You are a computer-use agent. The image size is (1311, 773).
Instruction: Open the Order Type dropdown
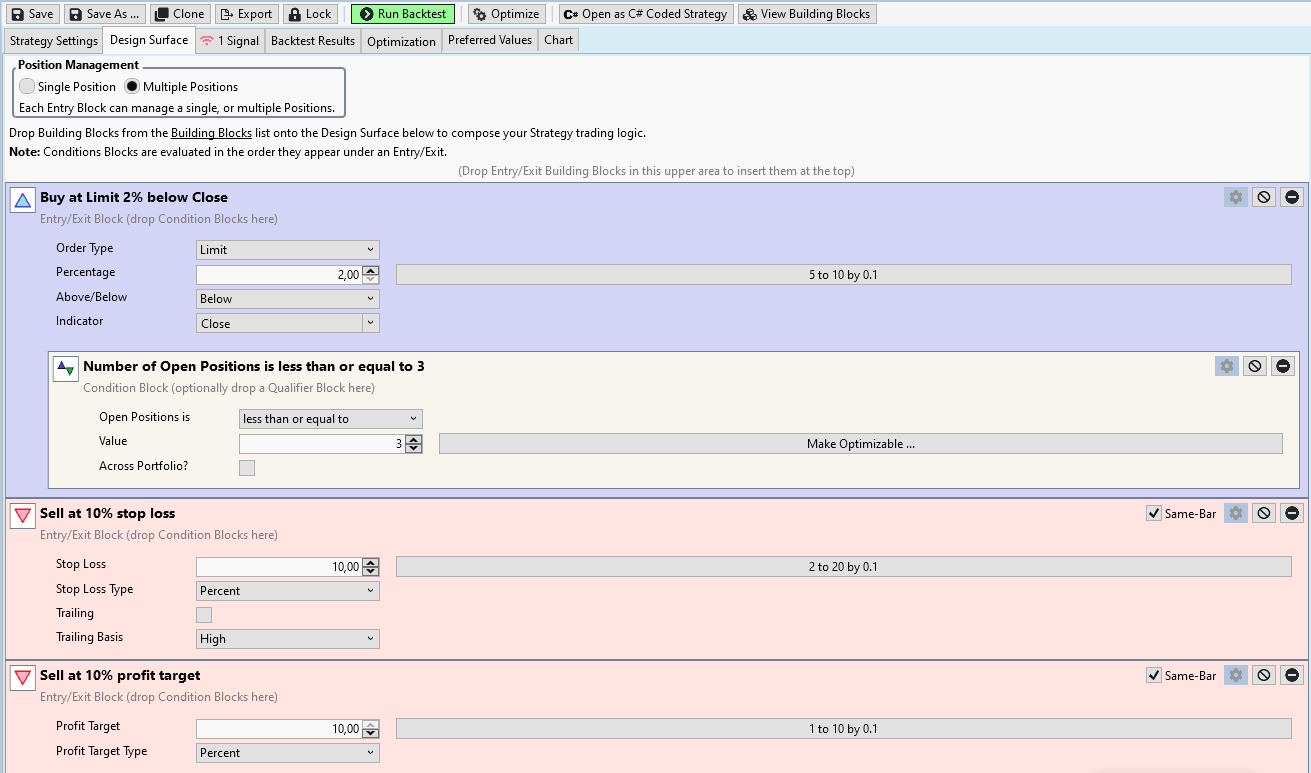coord(288,250)
